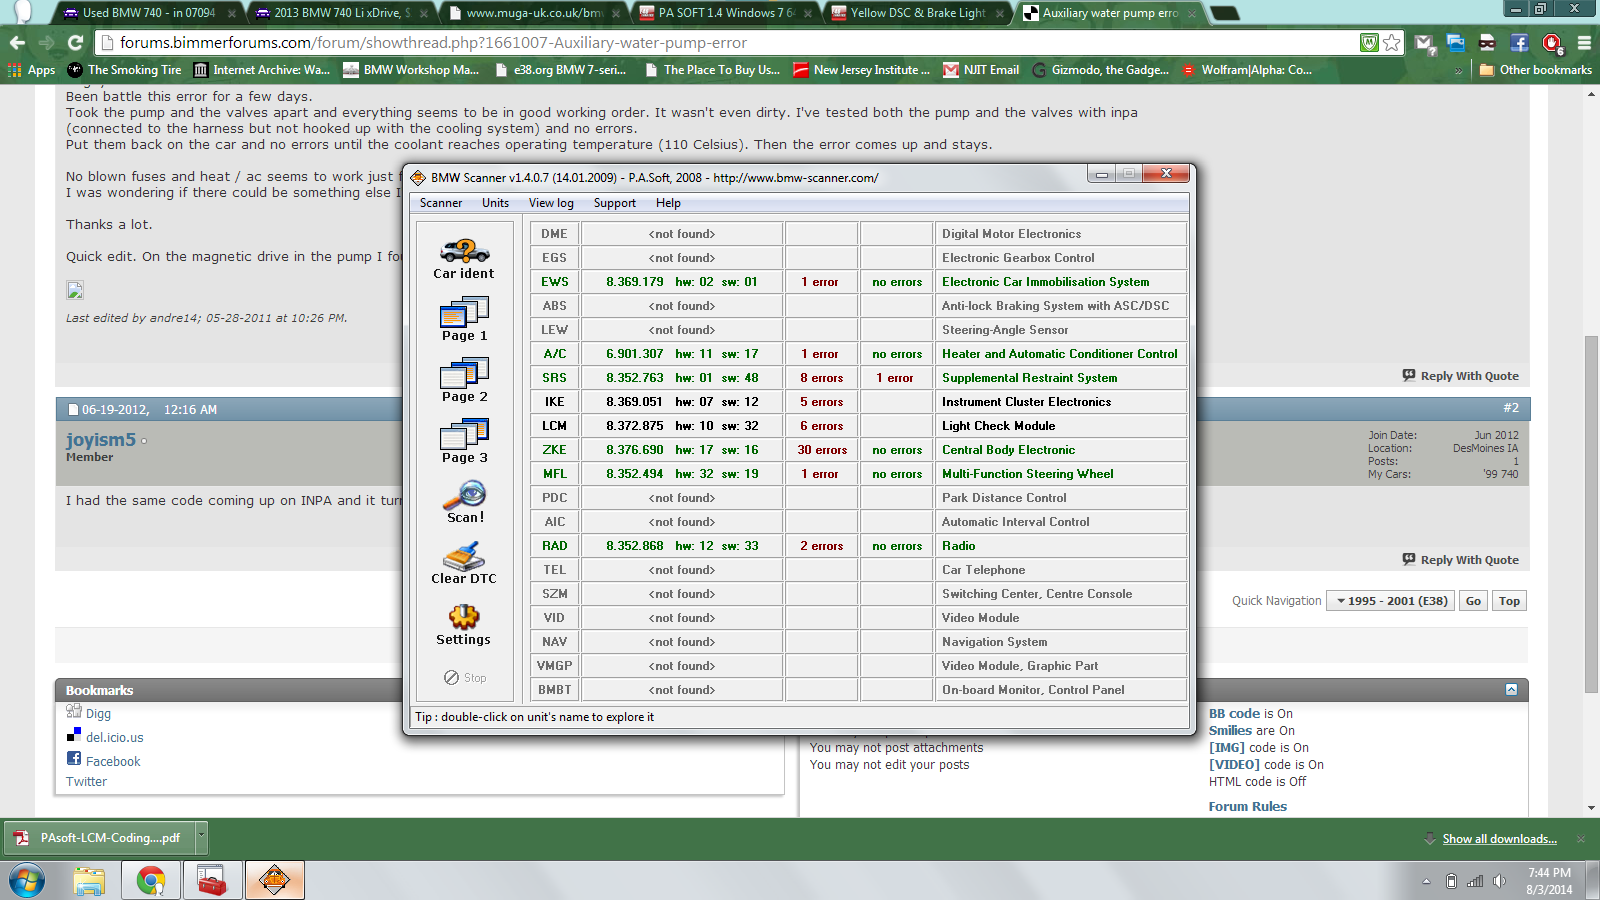Click 'Show all downloads...' link

(1499, 839)
